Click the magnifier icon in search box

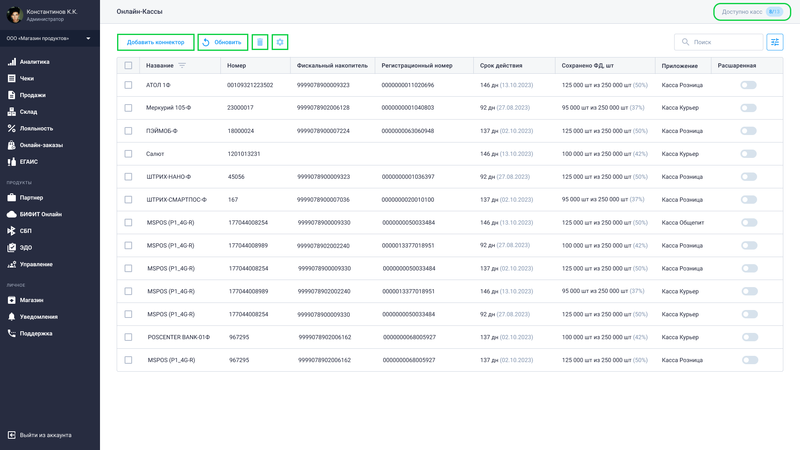click(685, 42)
